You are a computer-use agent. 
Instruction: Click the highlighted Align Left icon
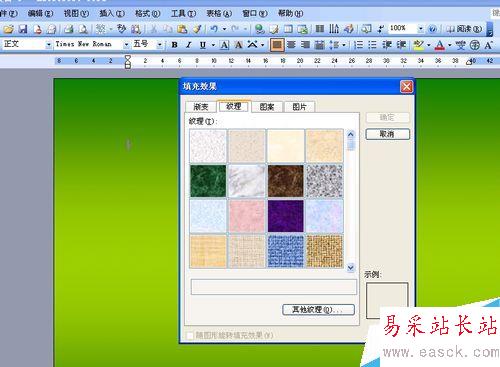(x=277, y=45)
